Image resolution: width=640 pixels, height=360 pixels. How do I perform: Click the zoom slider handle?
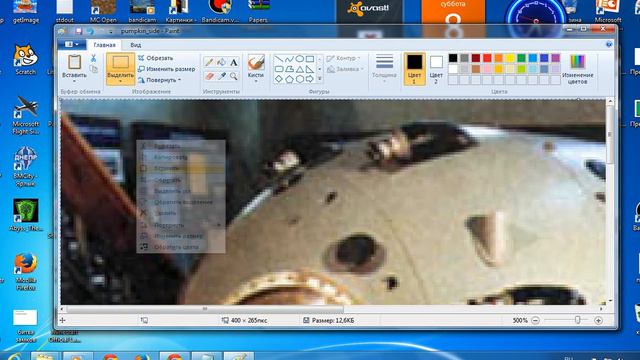[578, 320]
